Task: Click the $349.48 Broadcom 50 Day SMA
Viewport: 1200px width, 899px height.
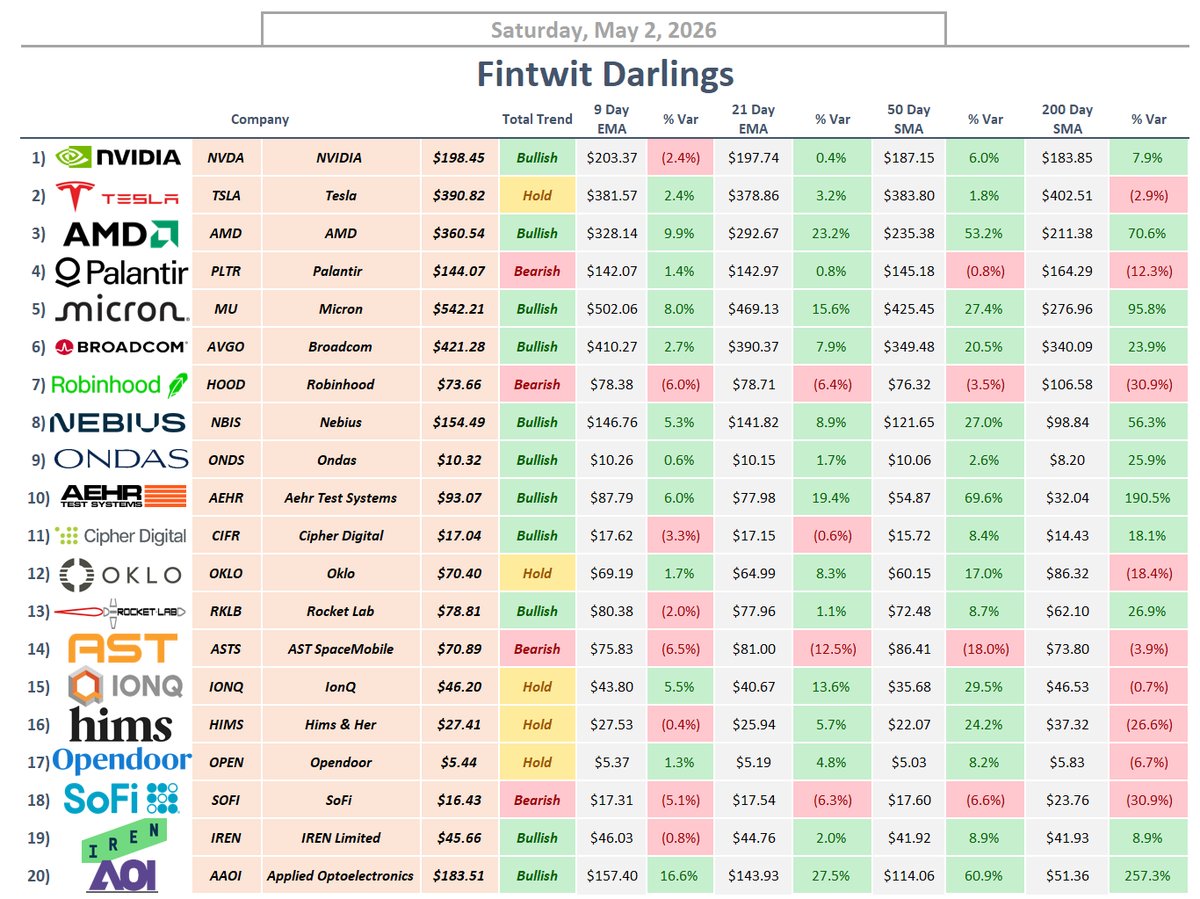Action: click(910, 347)
